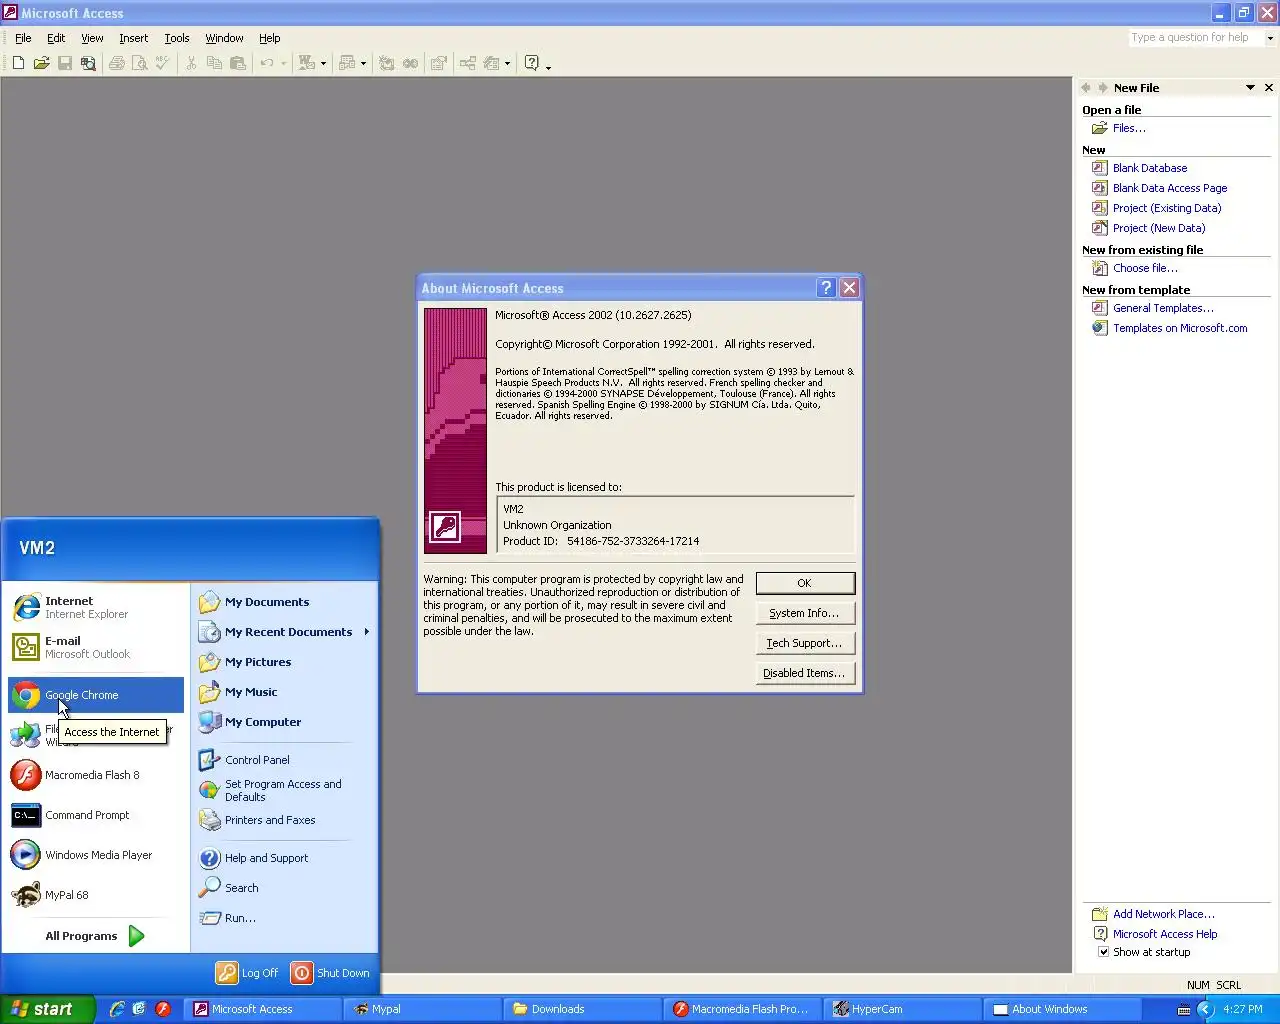Open the File menu
Screen dimensions: 1280x1024
[23, 38]
